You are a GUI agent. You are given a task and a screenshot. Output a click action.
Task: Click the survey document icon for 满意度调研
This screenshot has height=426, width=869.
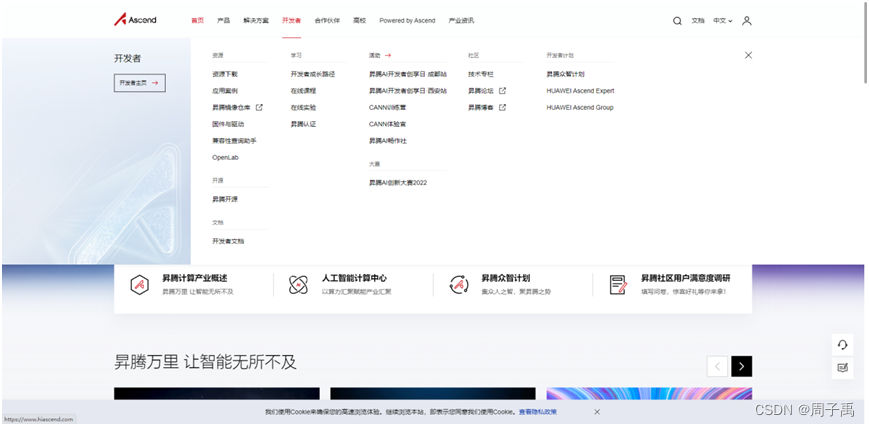618,285
